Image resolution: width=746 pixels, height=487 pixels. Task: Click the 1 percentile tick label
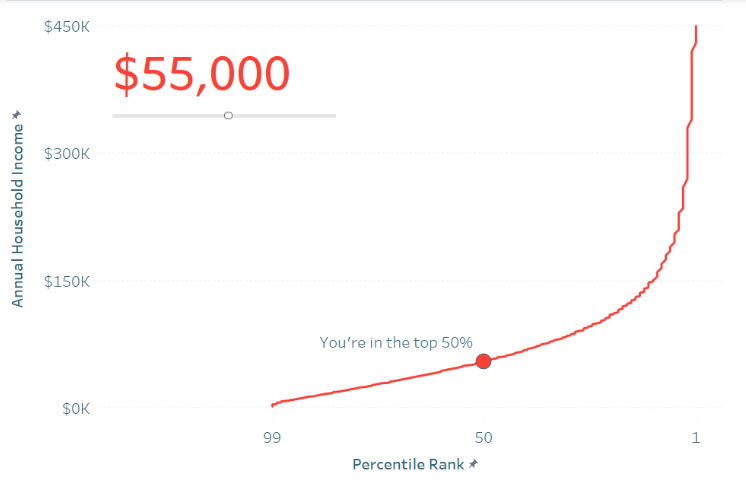click(696, 438)
